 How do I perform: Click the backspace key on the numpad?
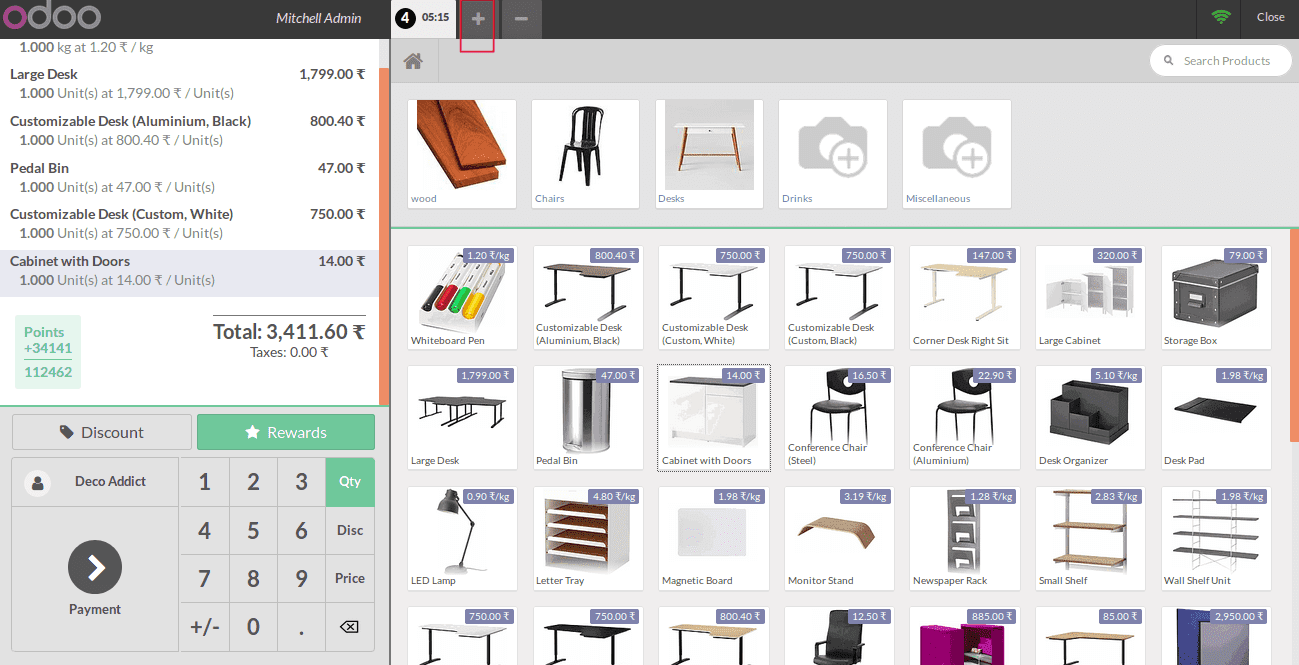coord(349,627)
